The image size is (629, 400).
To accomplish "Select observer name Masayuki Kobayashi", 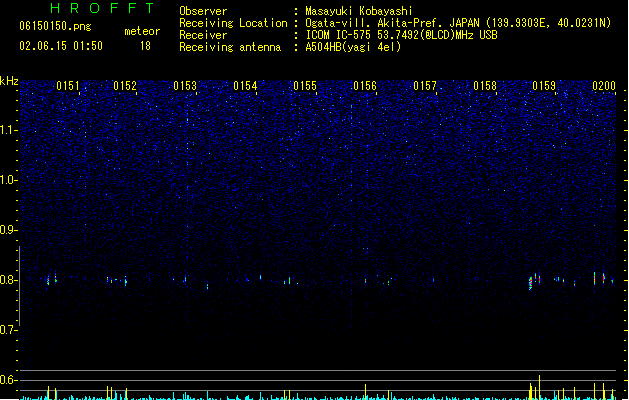I will pyautogui.click(x=359, y=11).
